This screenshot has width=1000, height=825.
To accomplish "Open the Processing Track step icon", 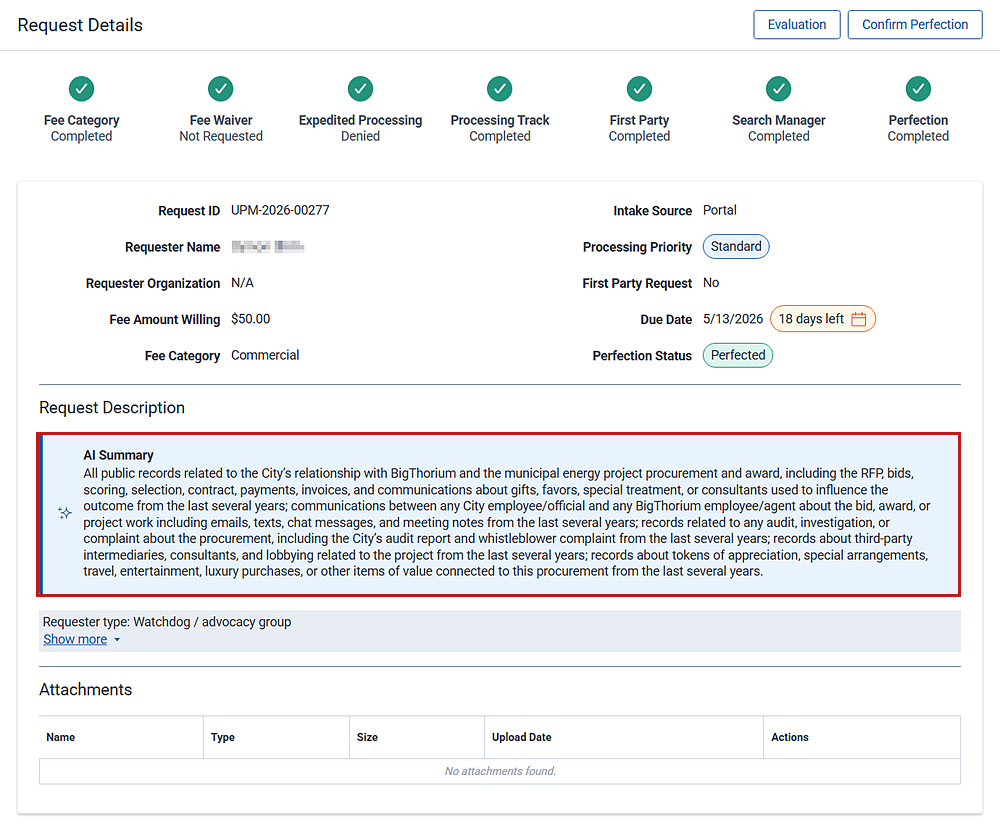I will point(499,89).
